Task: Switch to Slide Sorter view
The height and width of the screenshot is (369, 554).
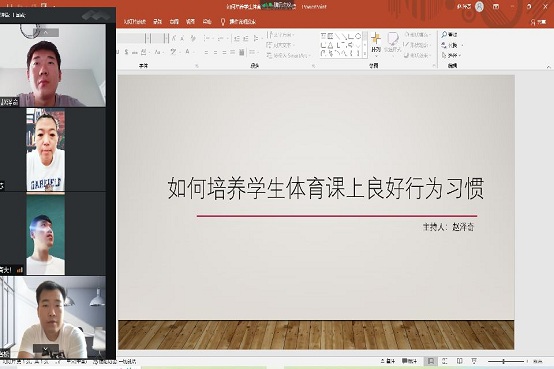Action: pos(445,361)
